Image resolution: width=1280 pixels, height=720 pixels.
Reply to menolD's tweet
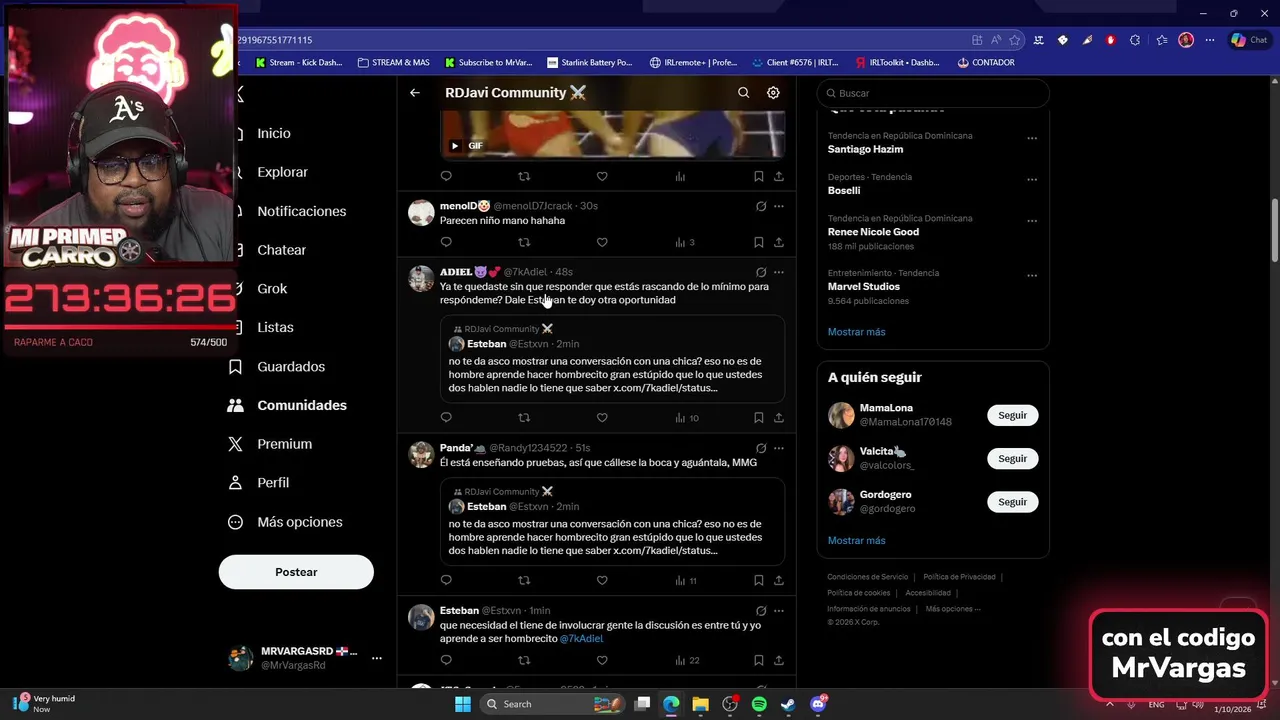(x=446, y=242)
